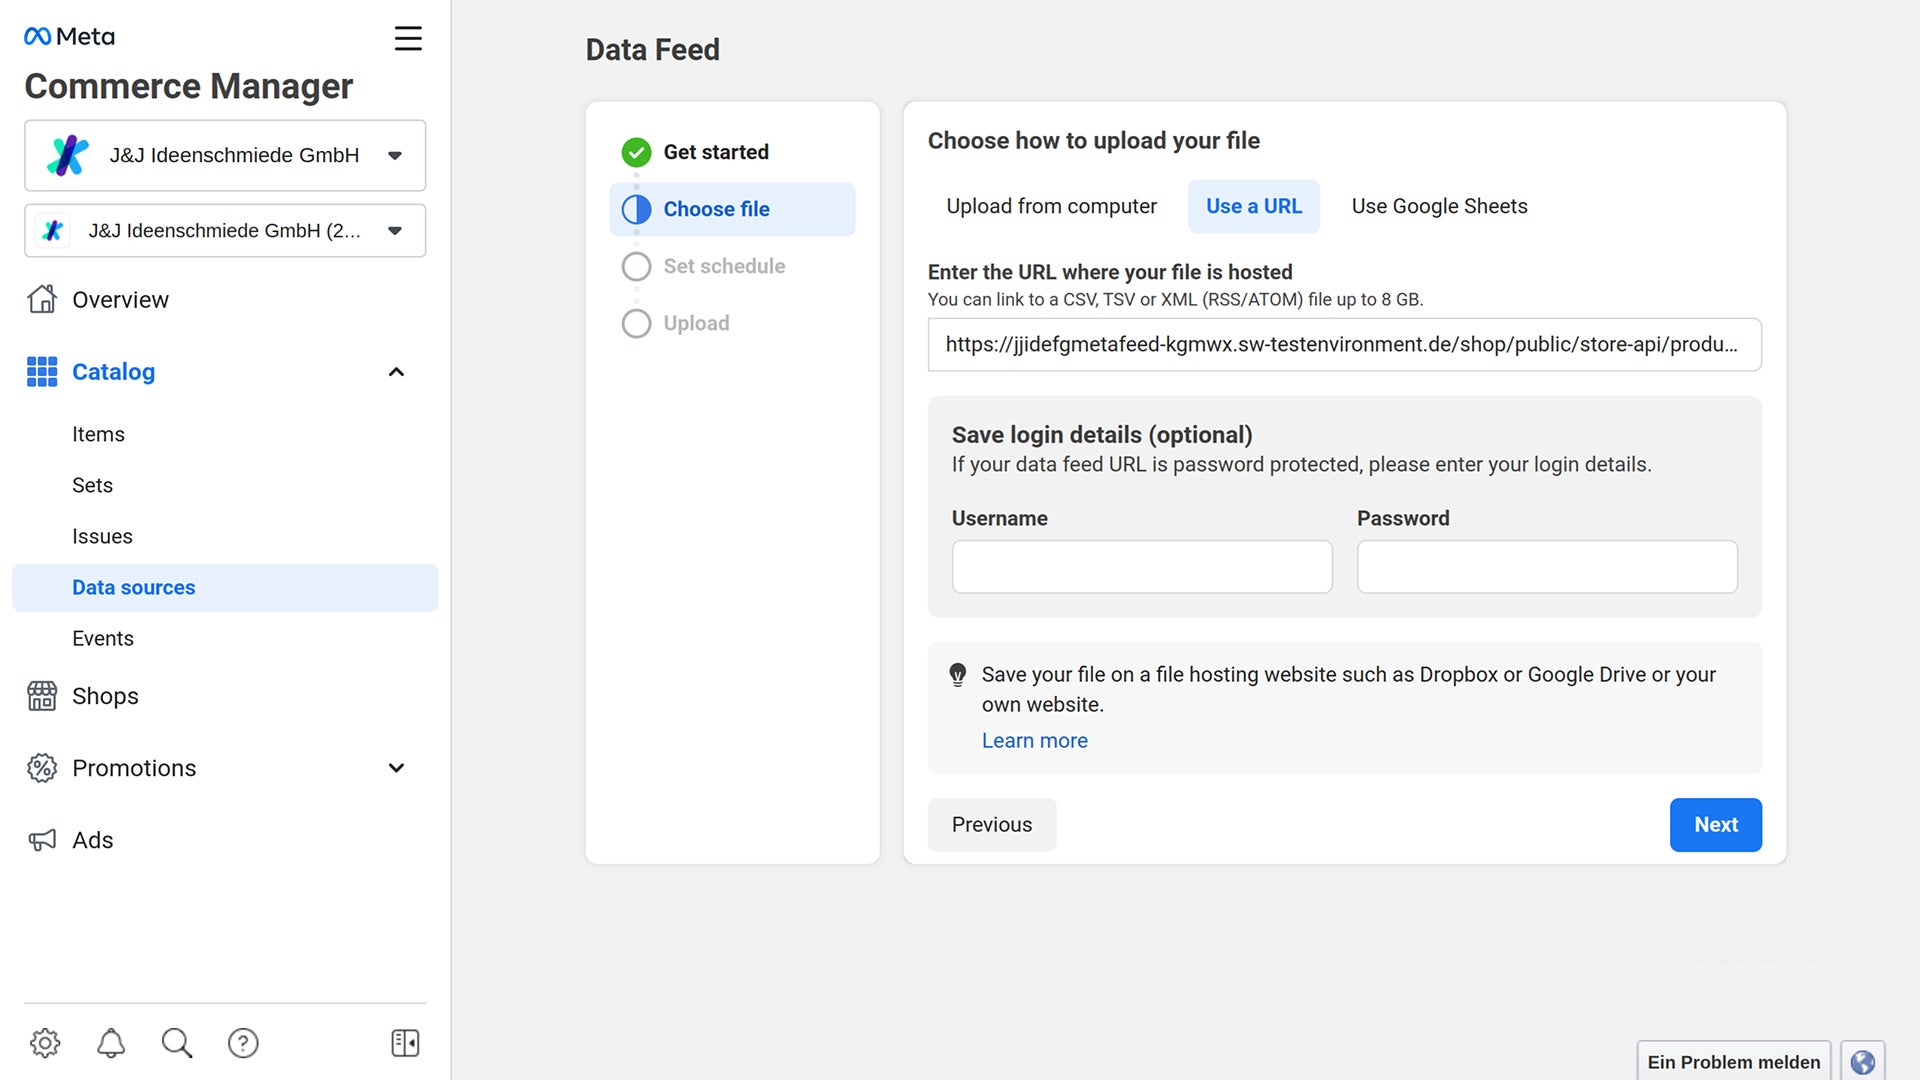Open Sets under Catalog
The height and width of the screenshot is (1080, 1920).
click(x=92, y=485)
